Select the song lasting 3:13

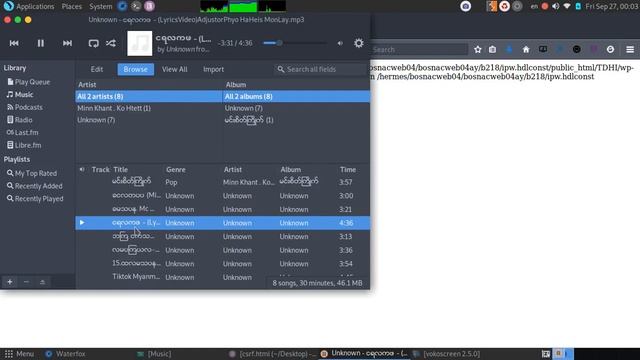point(223,236)
